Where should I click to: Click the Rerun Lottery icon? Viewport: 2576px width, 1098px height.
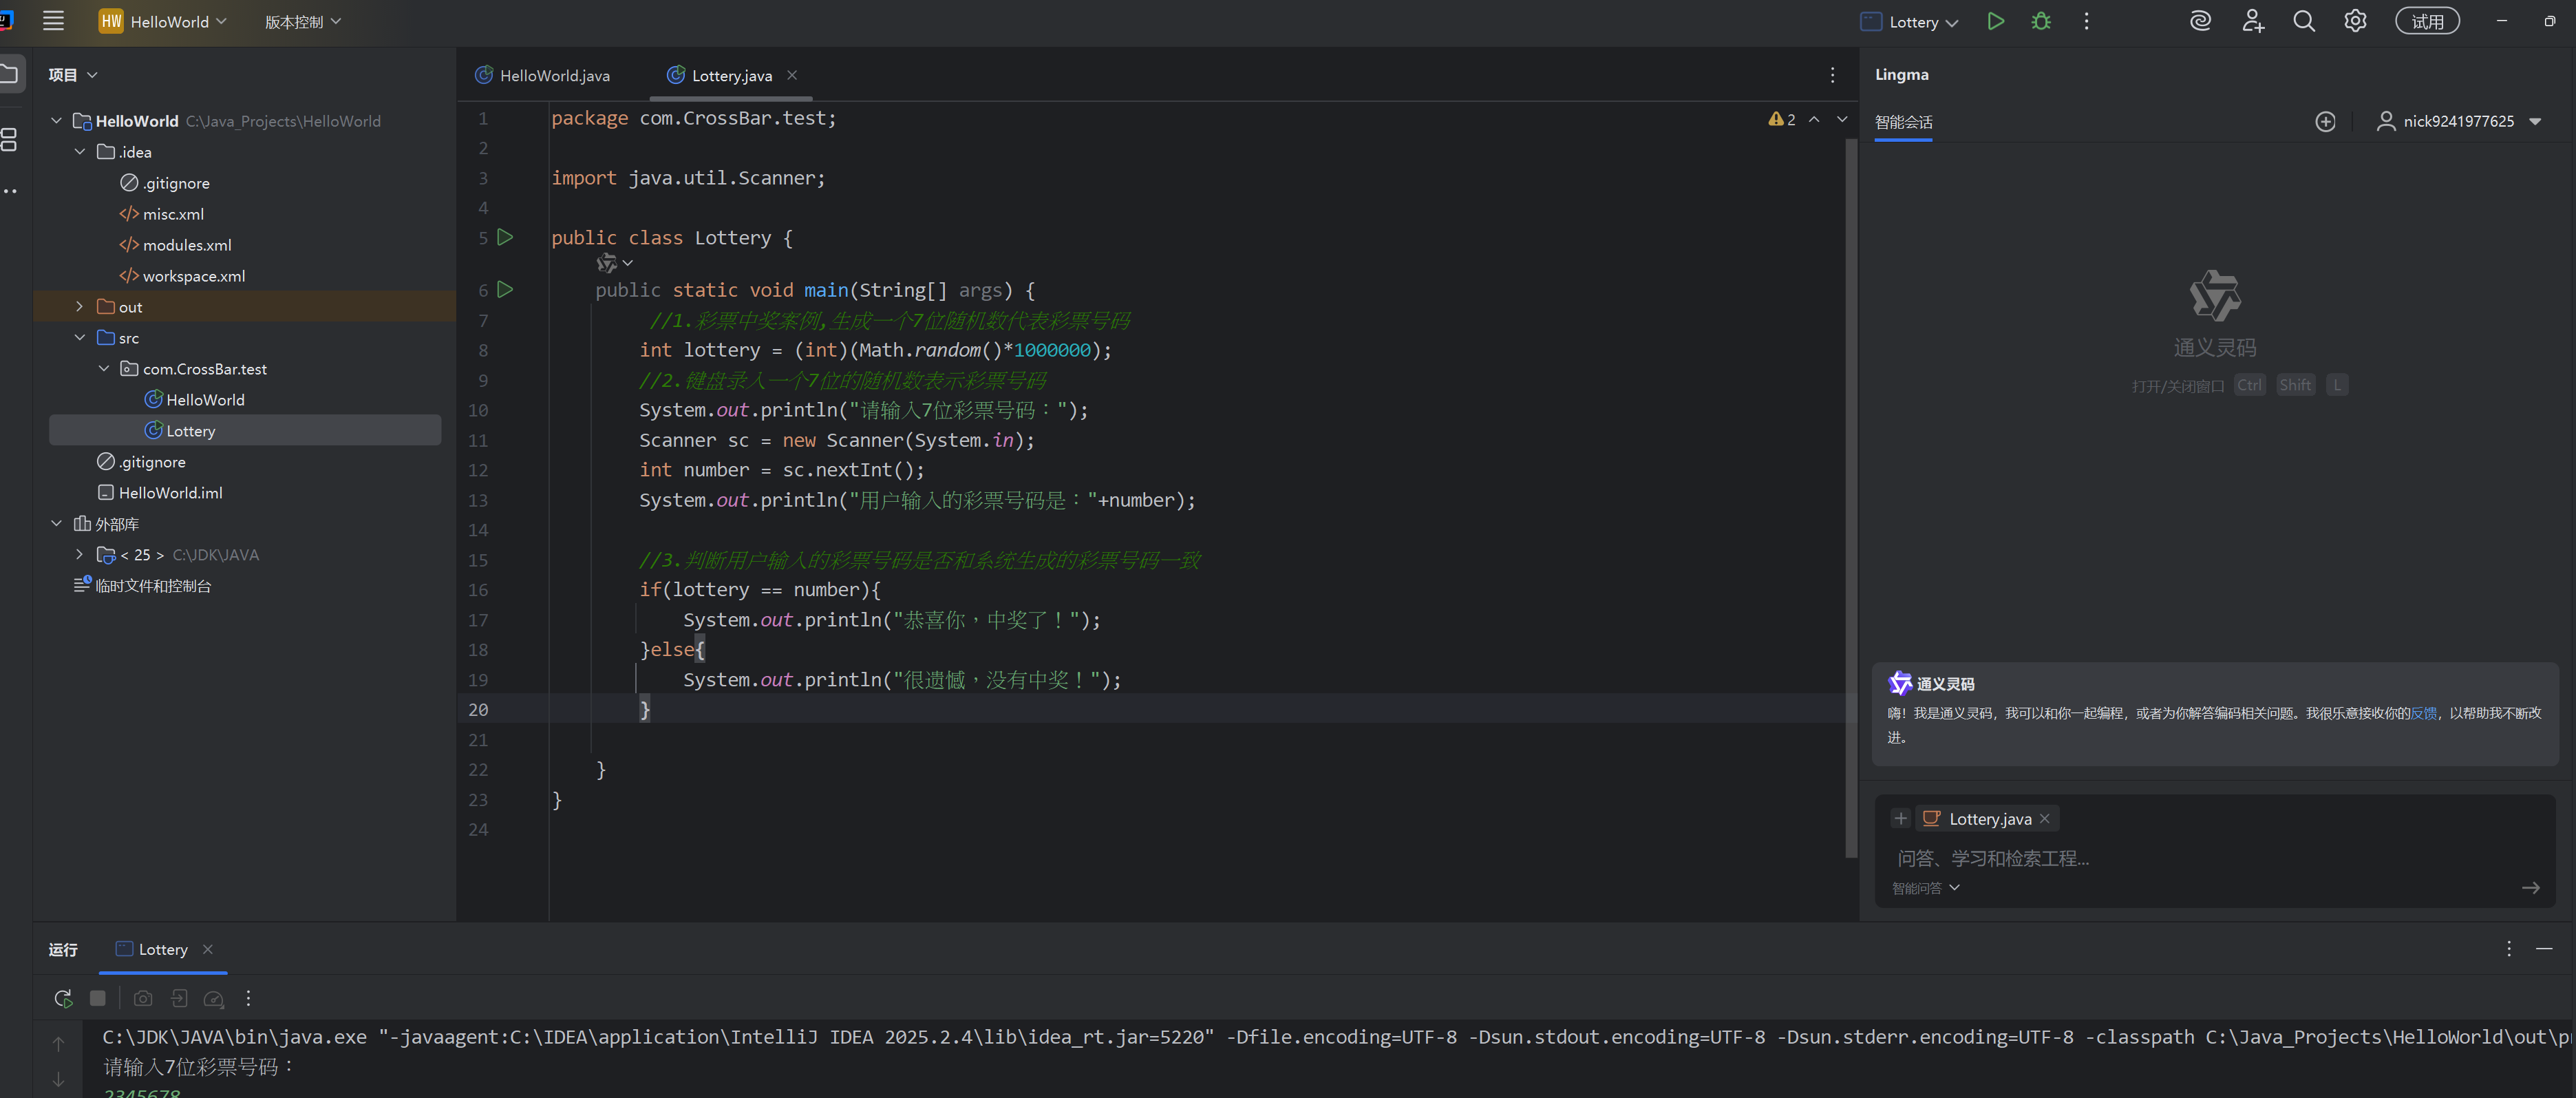point(63,998)
